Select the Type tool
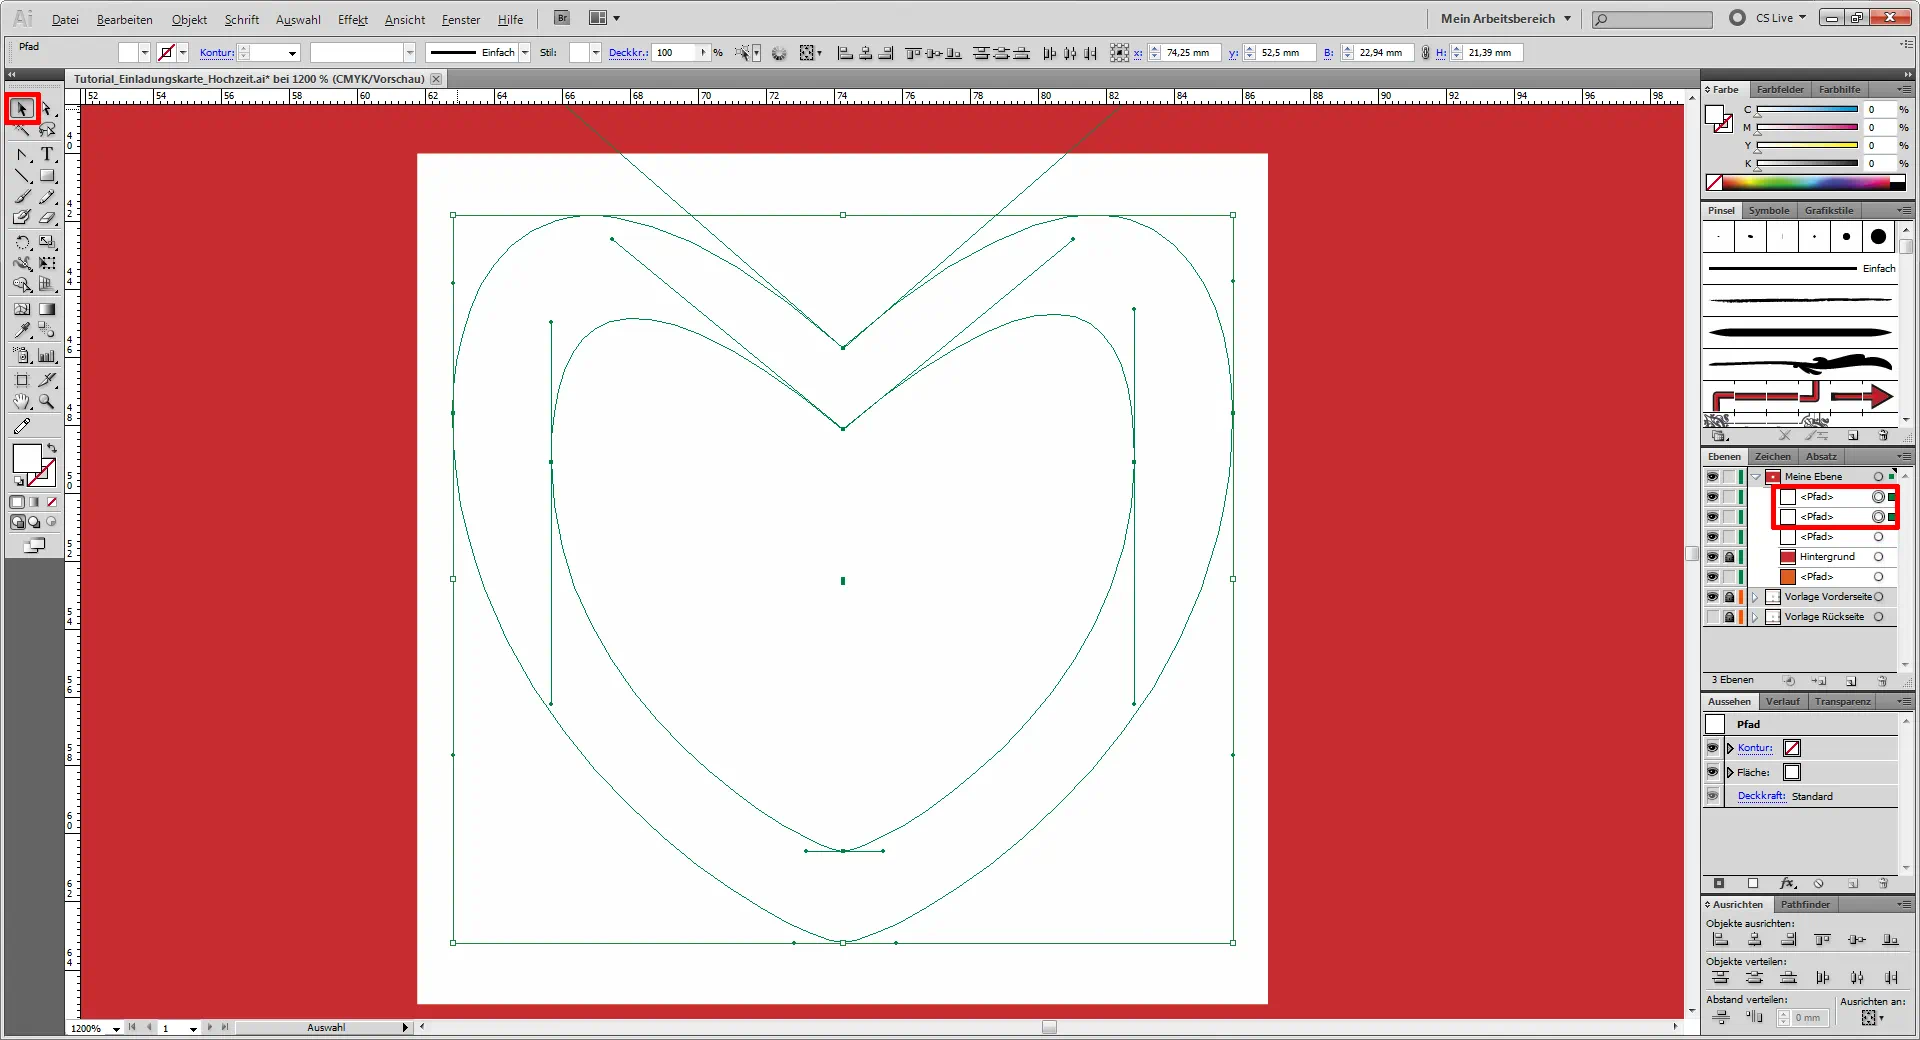The height and width of the screenshot is (1040, 1920). pos(46,154)
